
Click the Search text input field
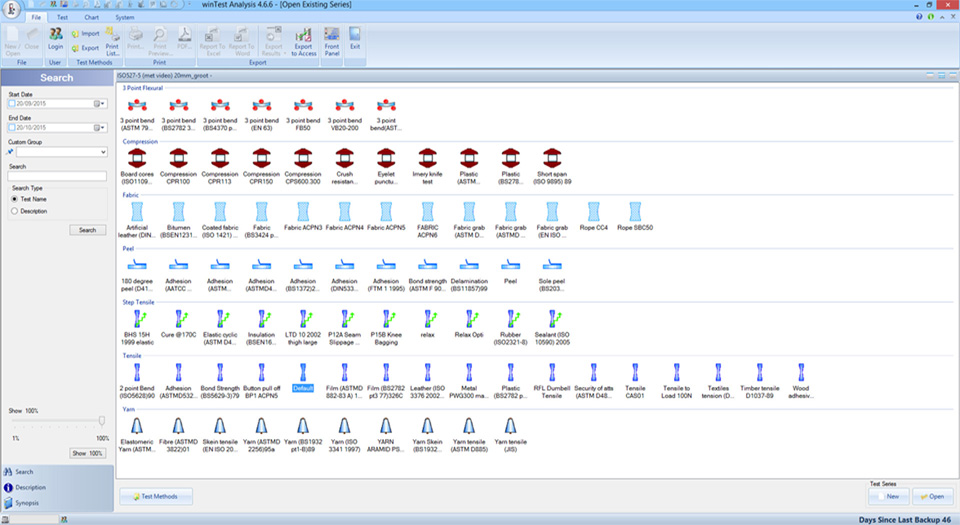tap(57, 176)
